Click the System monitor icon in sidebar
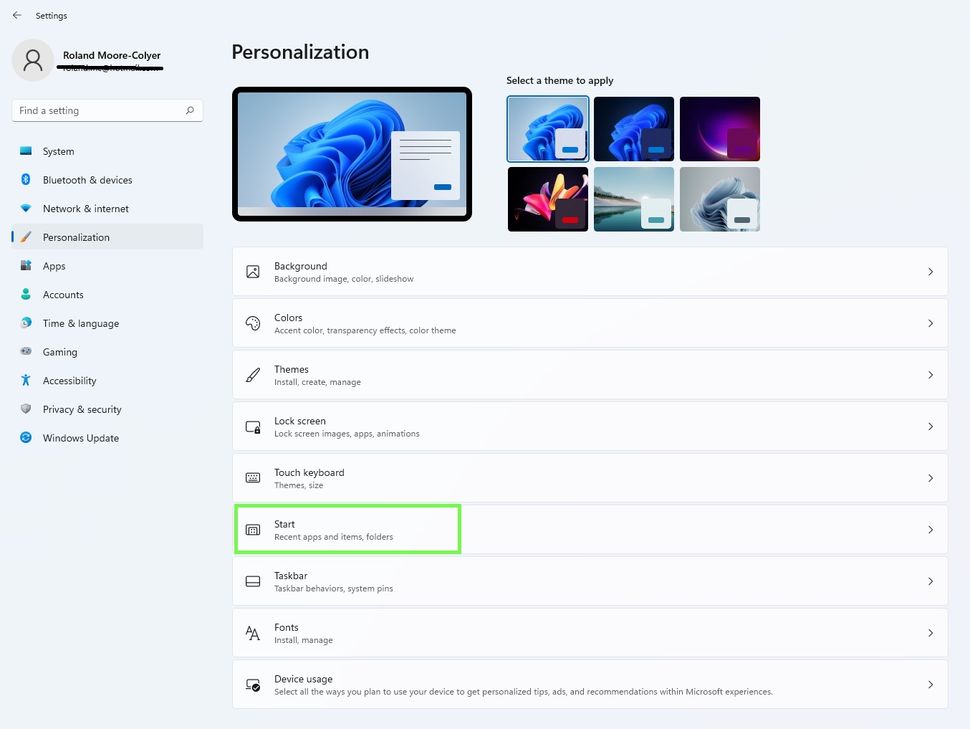This screenshot has width=970, height=729. click(x=26, y=151)
